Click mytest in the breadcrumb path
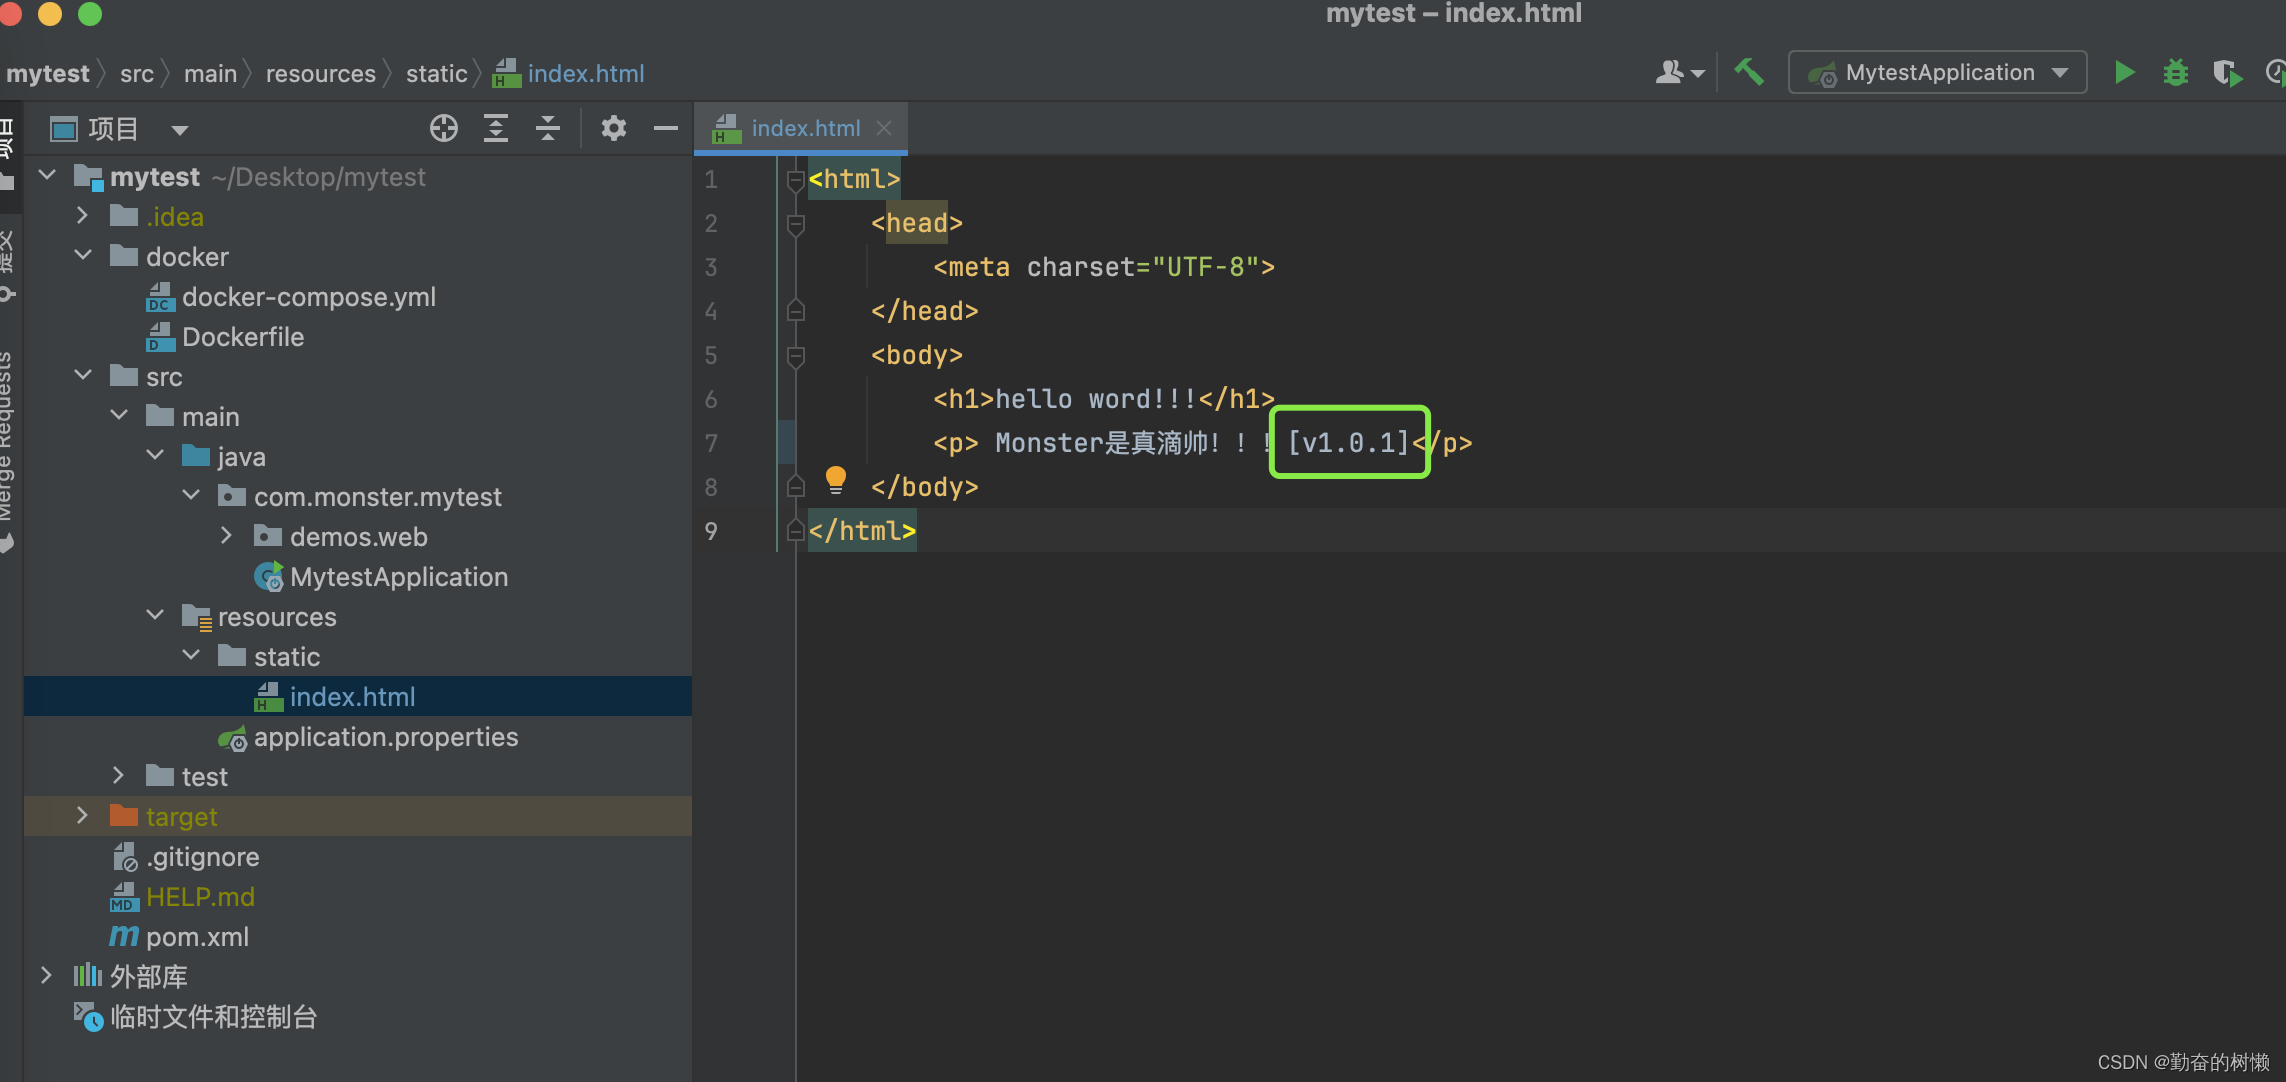This screenshot has width=2286, height=1082. point(48,73)
